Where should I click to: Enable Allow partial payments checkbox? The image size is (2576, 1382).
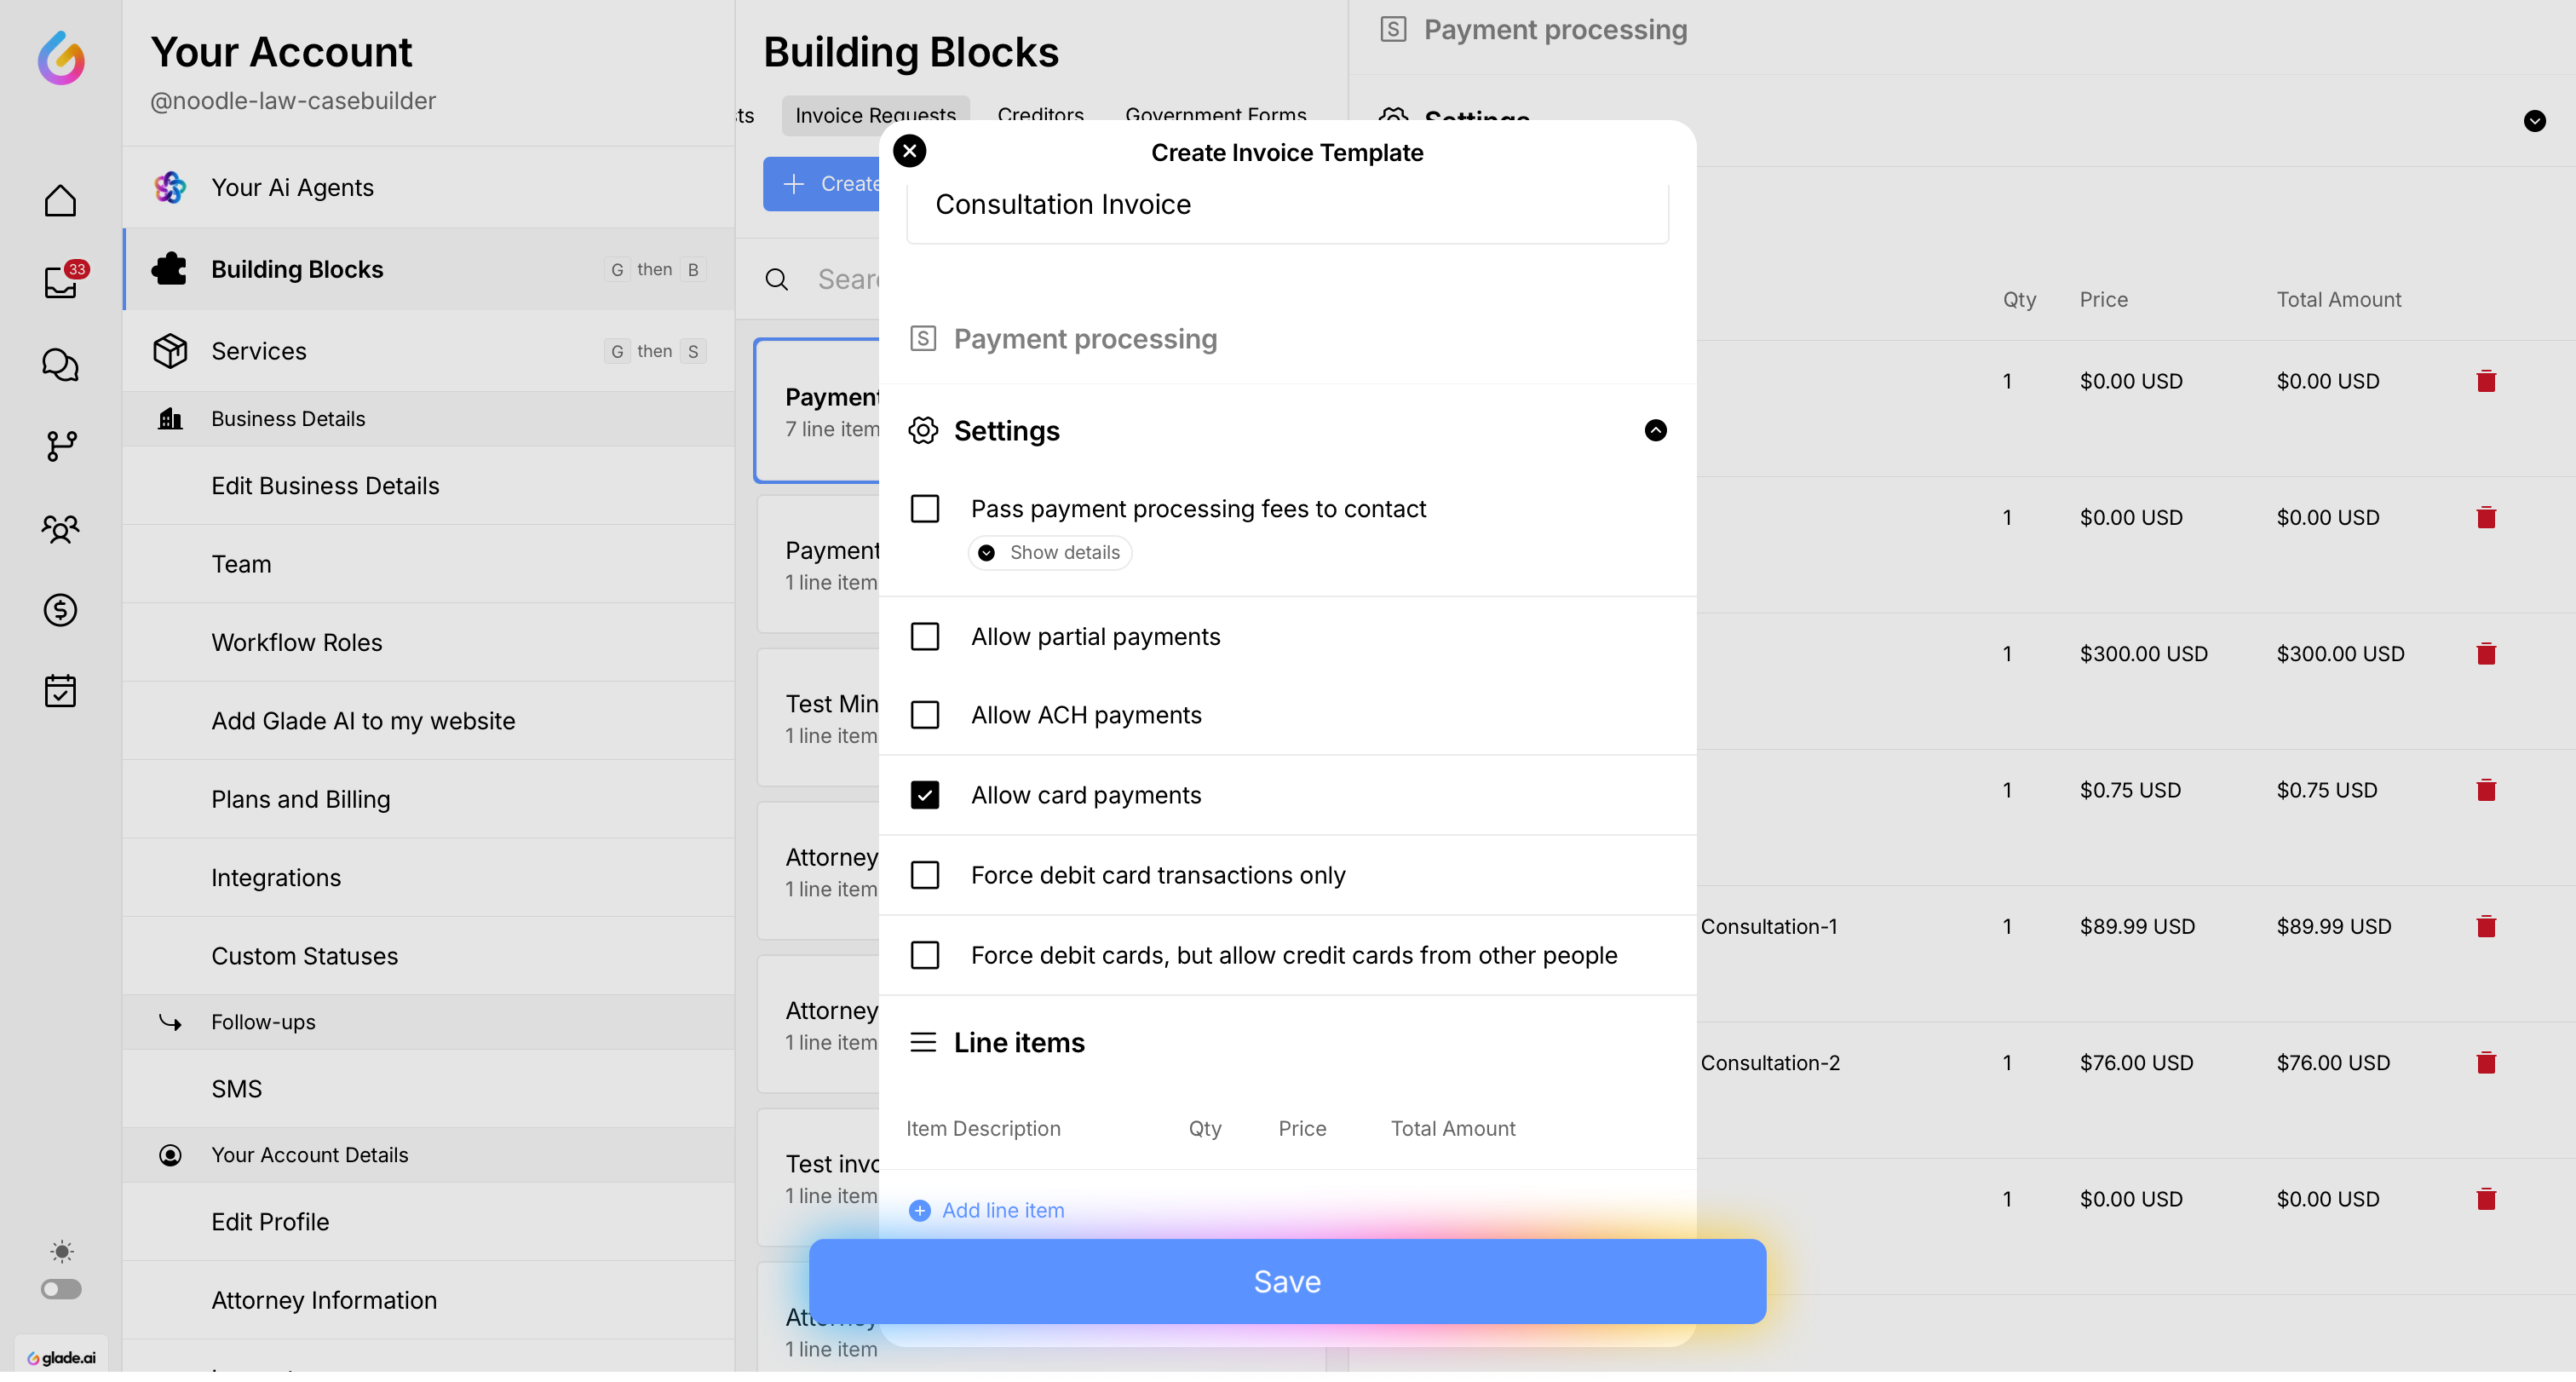pyautogui.click(x=925, y=637)
